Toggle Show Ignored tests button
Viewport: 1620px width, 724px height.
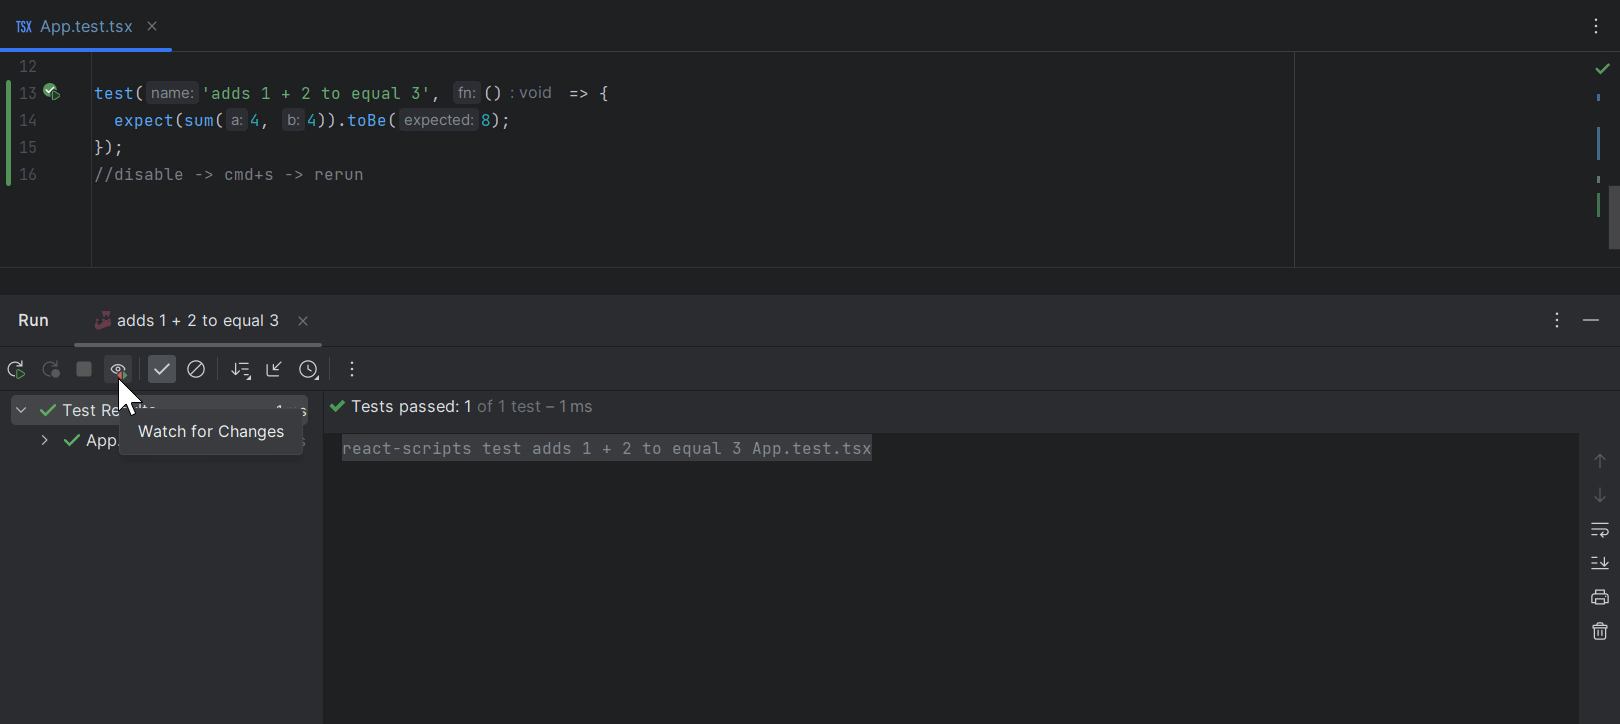coord(196,370)
